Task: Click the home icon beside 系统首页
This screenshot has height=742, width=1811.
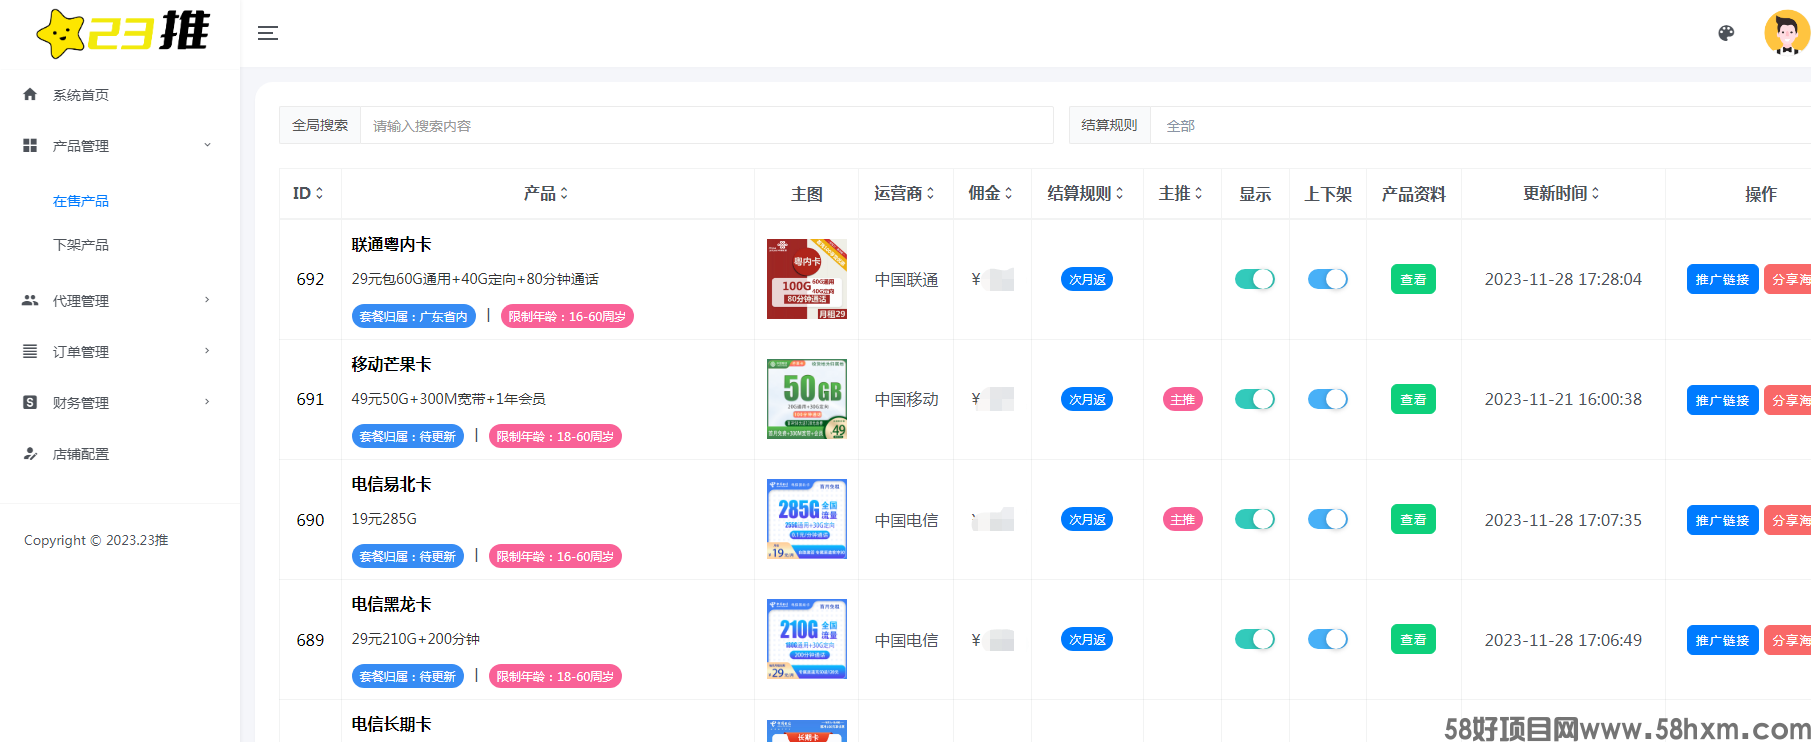Action: pos(30,94)
